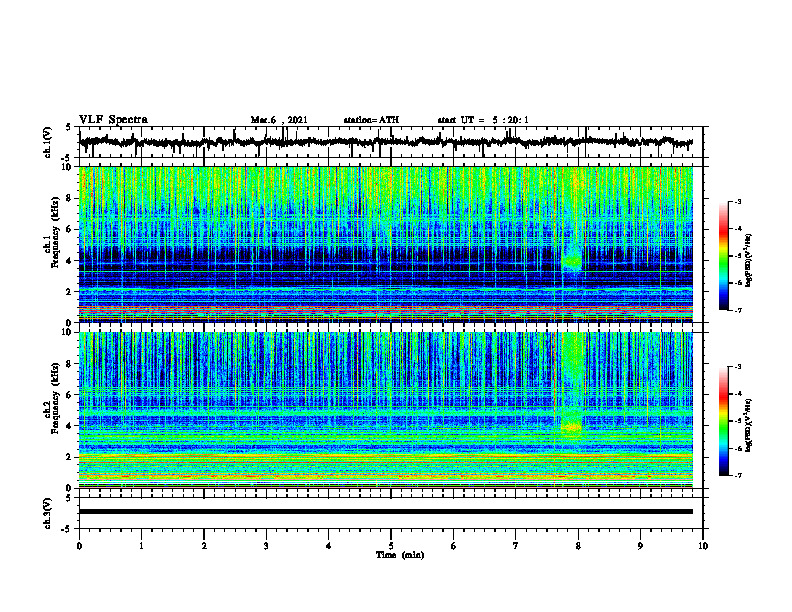Click the "-3" label on the ch.1 color scale
Viewport: 792px width, 612px height.
[x=737, y=202]
